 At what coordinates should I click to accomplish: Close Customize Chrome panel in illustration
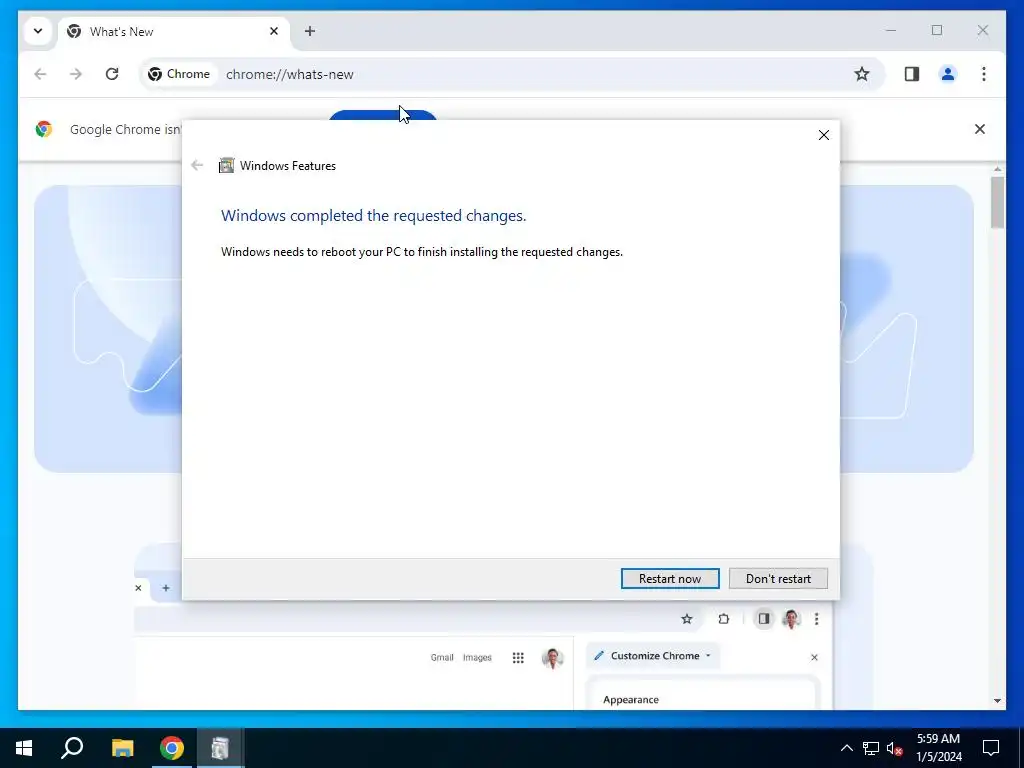click(814, 657)
